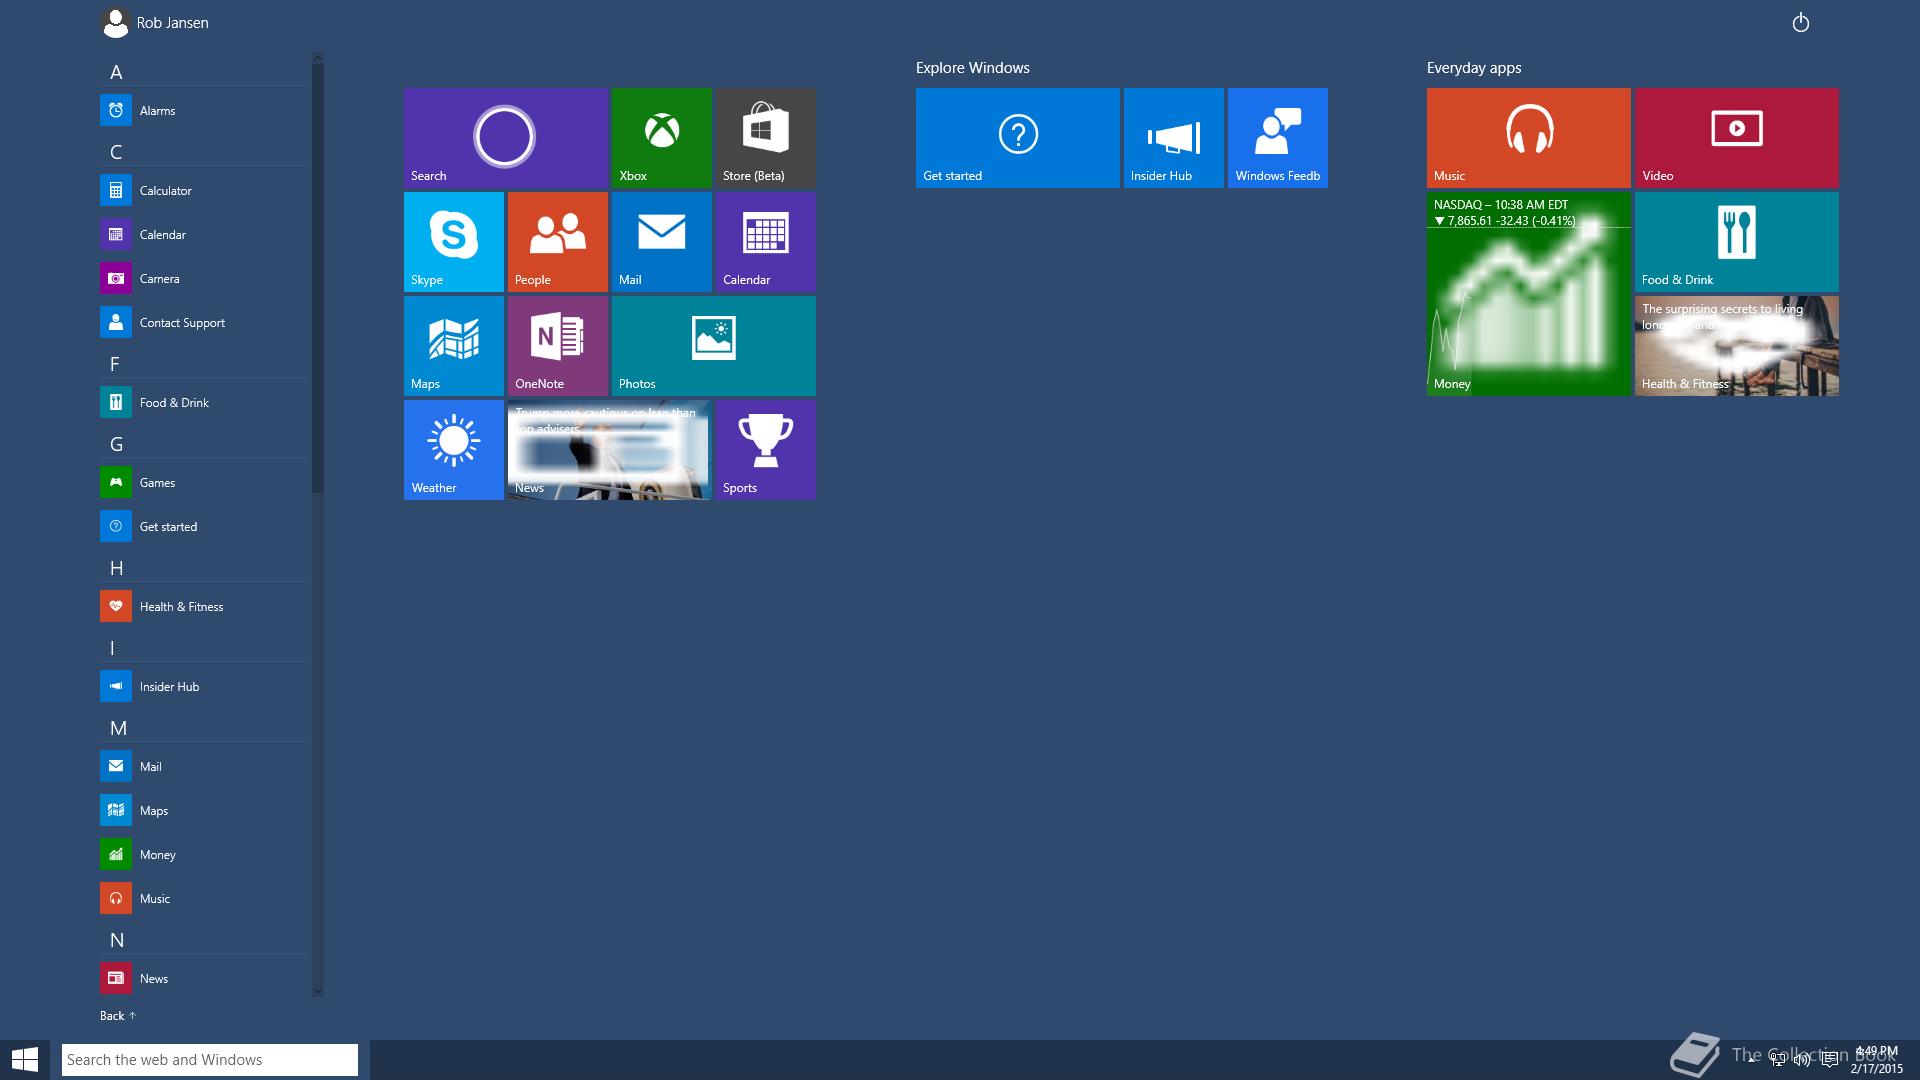
Task: Open the Get started tile
Action: tap(1018, 138)
